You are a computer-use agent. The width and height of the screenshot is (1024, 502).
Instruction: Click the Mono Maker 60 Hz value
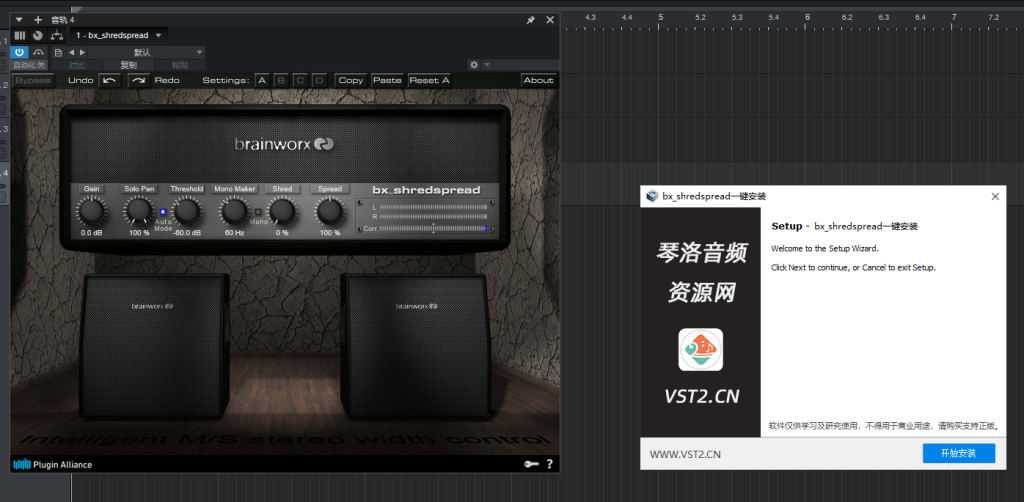234,232
